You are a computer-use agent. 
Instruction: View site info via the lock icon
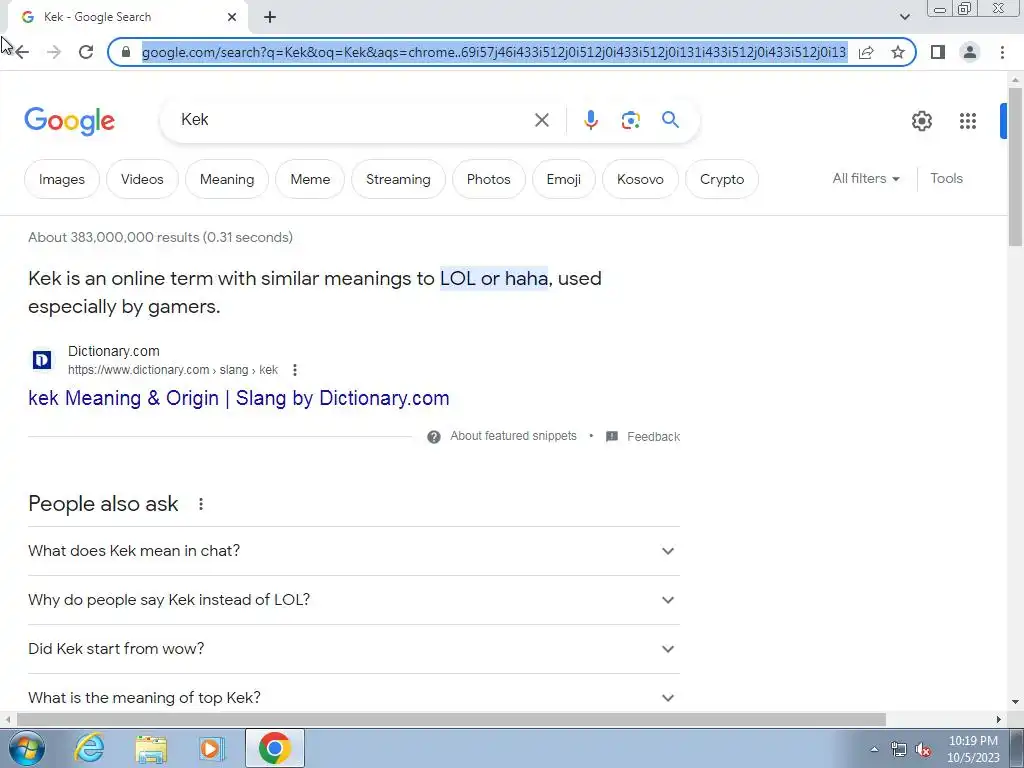click(x=126, y=52)
